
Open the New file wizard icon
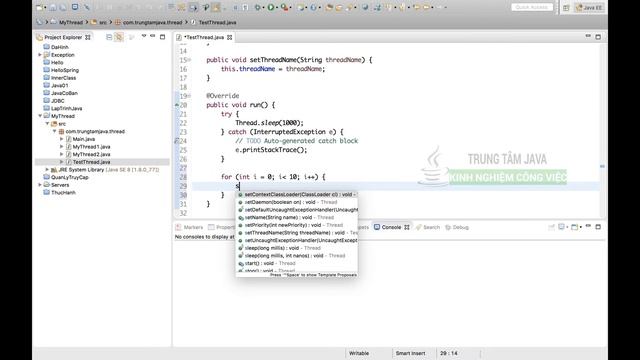pyautogui.click(x=40, y=7)
